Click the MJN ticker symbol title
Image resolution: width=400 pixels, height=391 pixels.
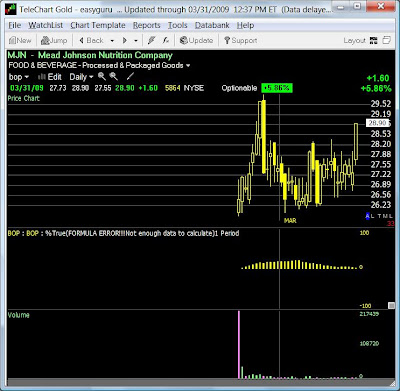tap(17, 55)
